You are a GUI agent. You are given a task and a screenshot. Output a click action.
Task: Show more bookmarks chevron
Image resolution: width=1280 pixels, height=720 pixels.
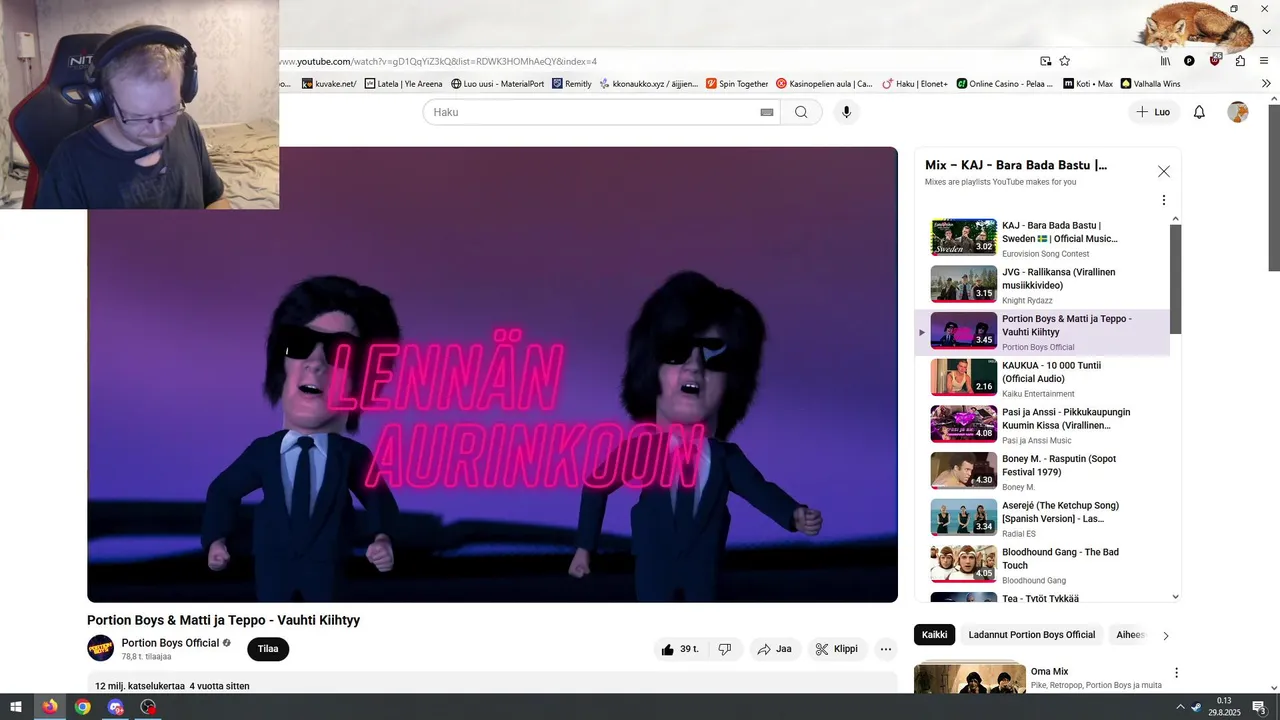coord(1266,84)
